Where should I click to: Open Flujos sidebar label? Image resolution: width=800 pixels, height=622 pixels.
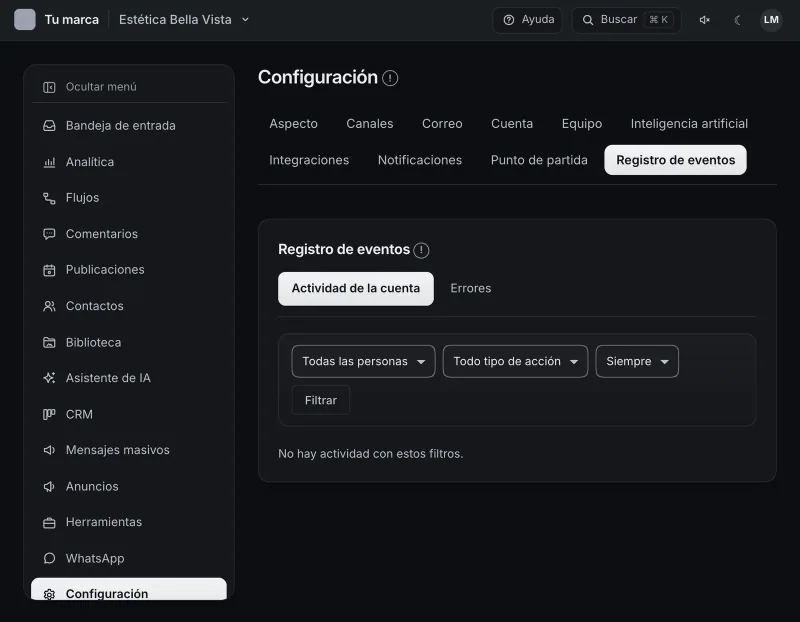point(82,198)
